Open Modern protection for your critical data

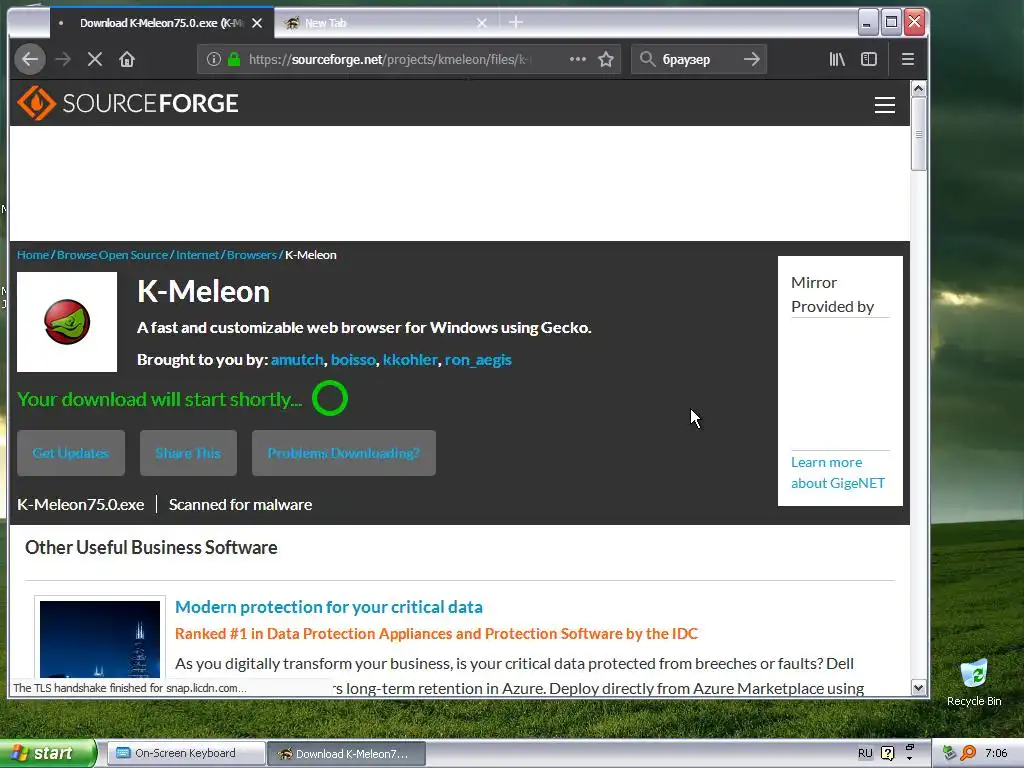[328, 607]
